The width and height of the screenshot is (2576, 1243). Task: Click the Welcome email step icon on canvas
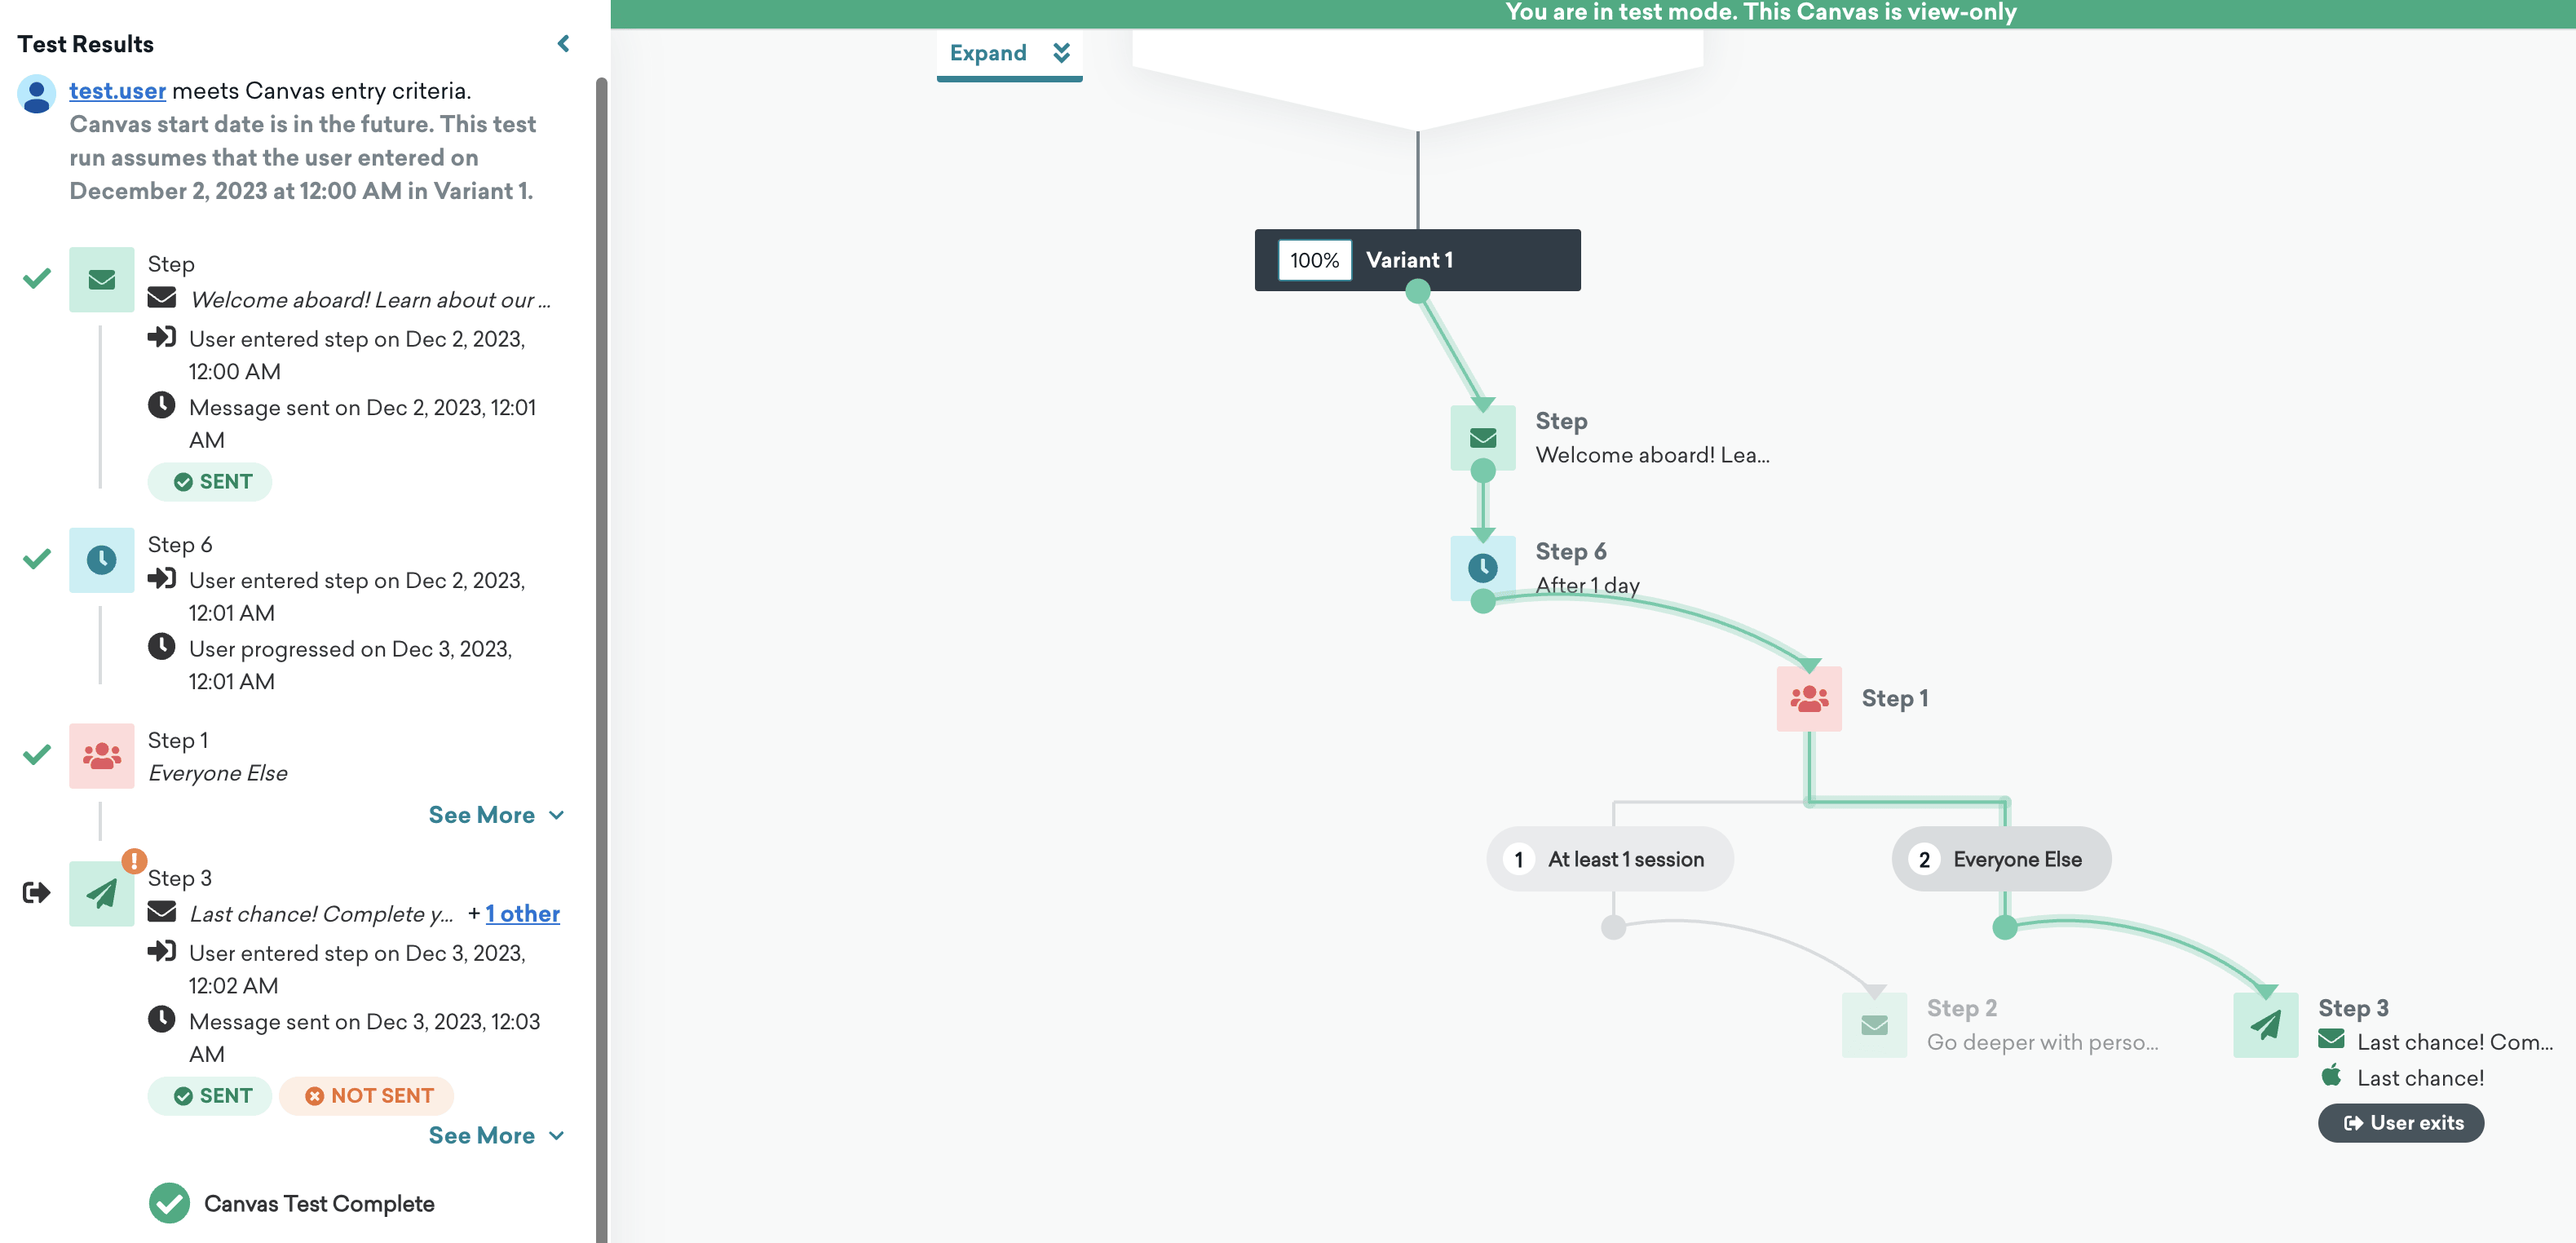[1482, 438]
